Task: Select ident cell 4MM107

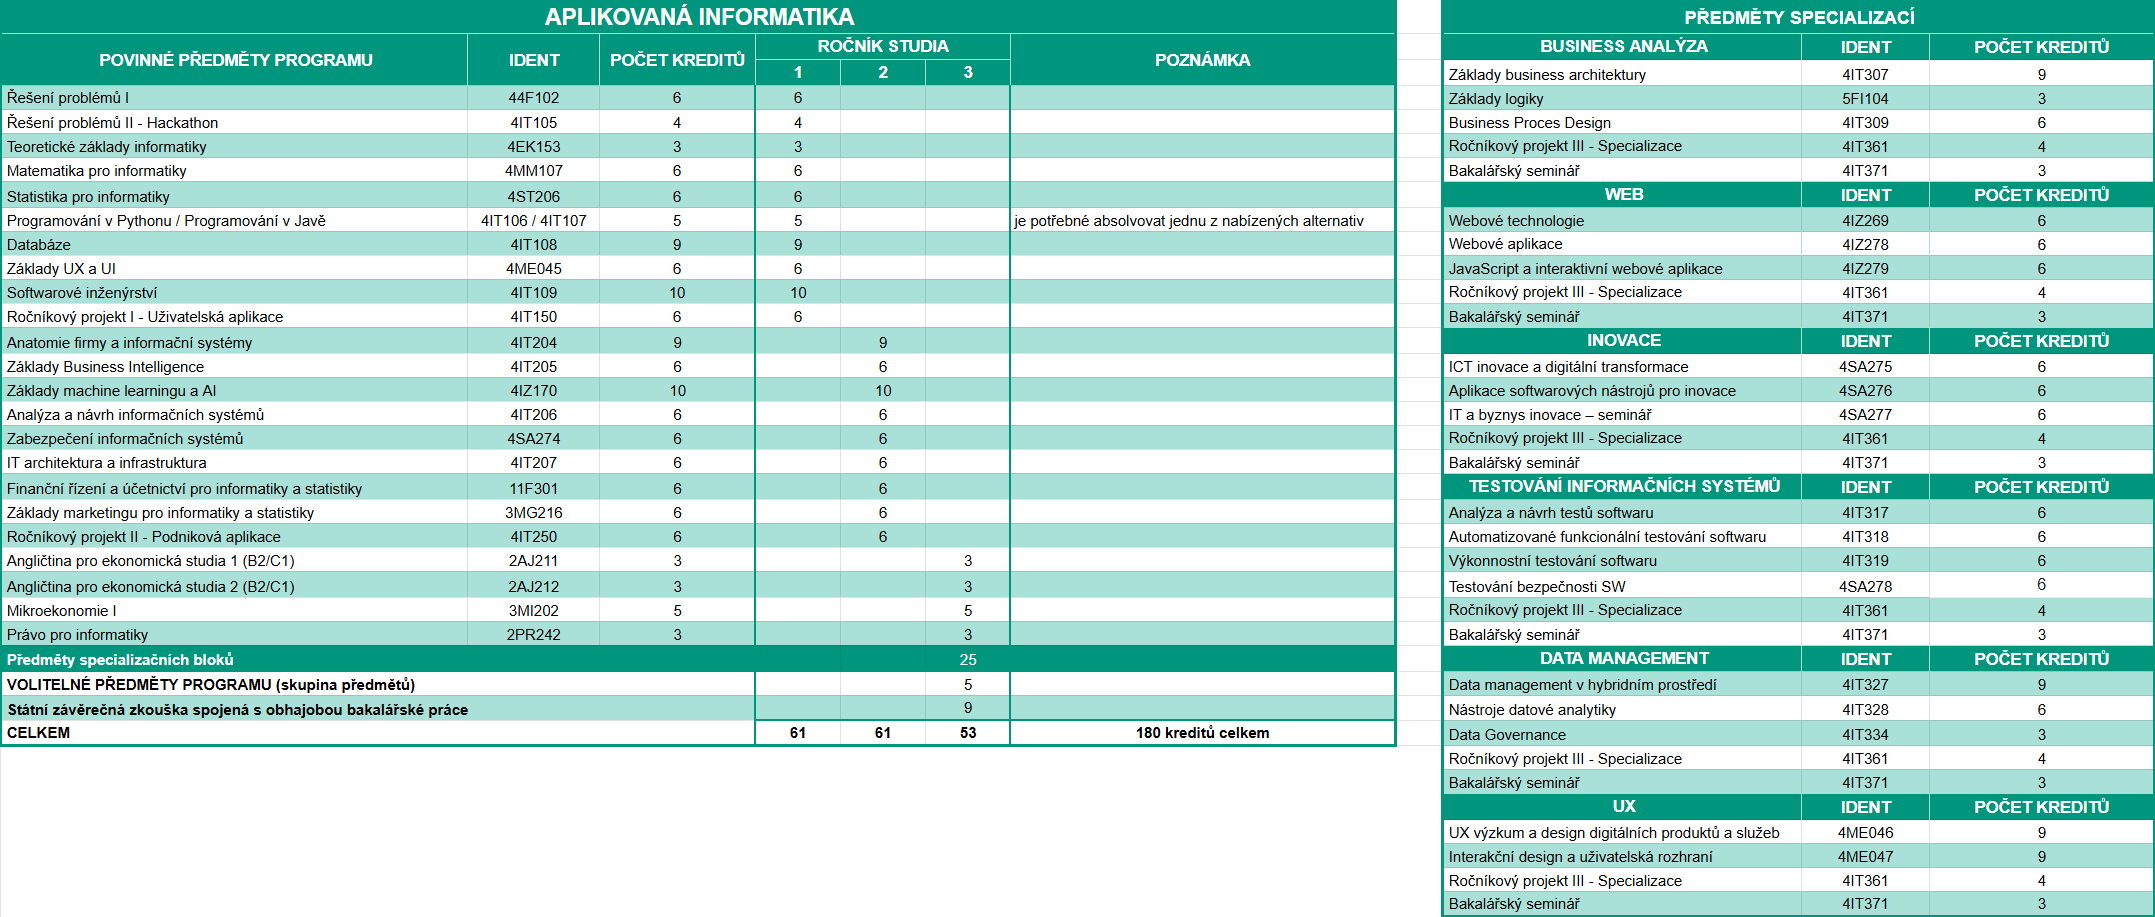Action: pos(533,171)
